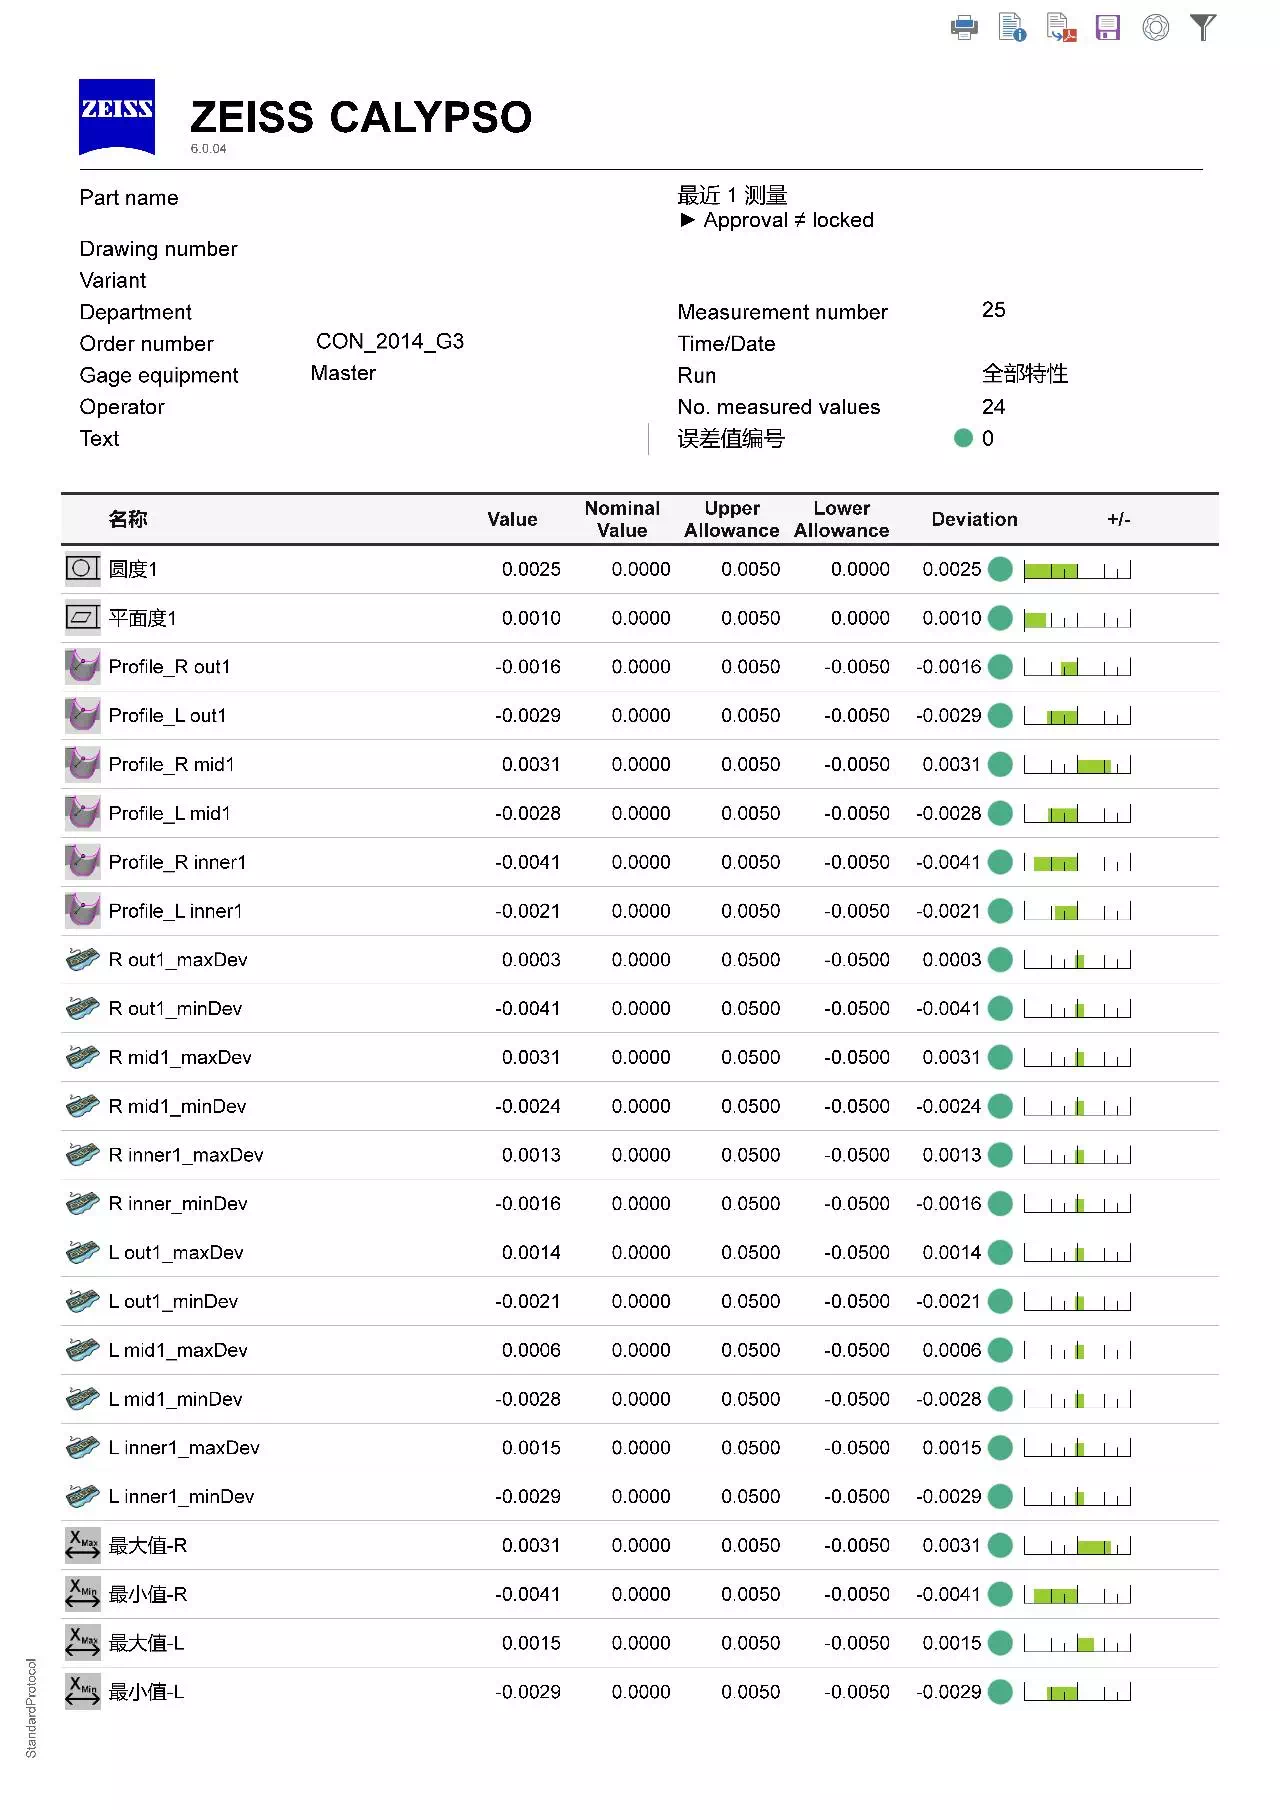The image size is (1280, 1810).
Task: Click the ZEISS logo
Action: (117, 116)
